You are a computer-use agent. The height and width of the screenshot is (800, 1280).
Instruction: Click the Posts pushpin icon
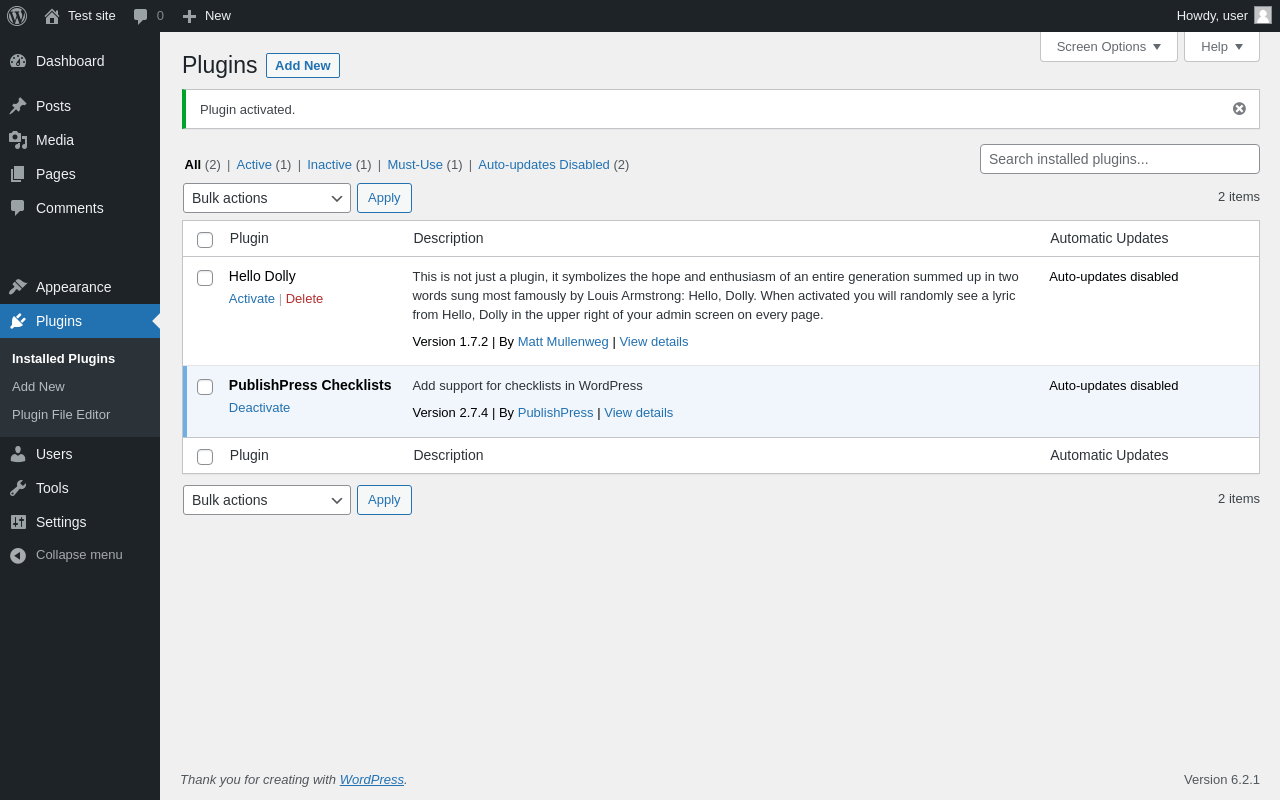(18, 106)
